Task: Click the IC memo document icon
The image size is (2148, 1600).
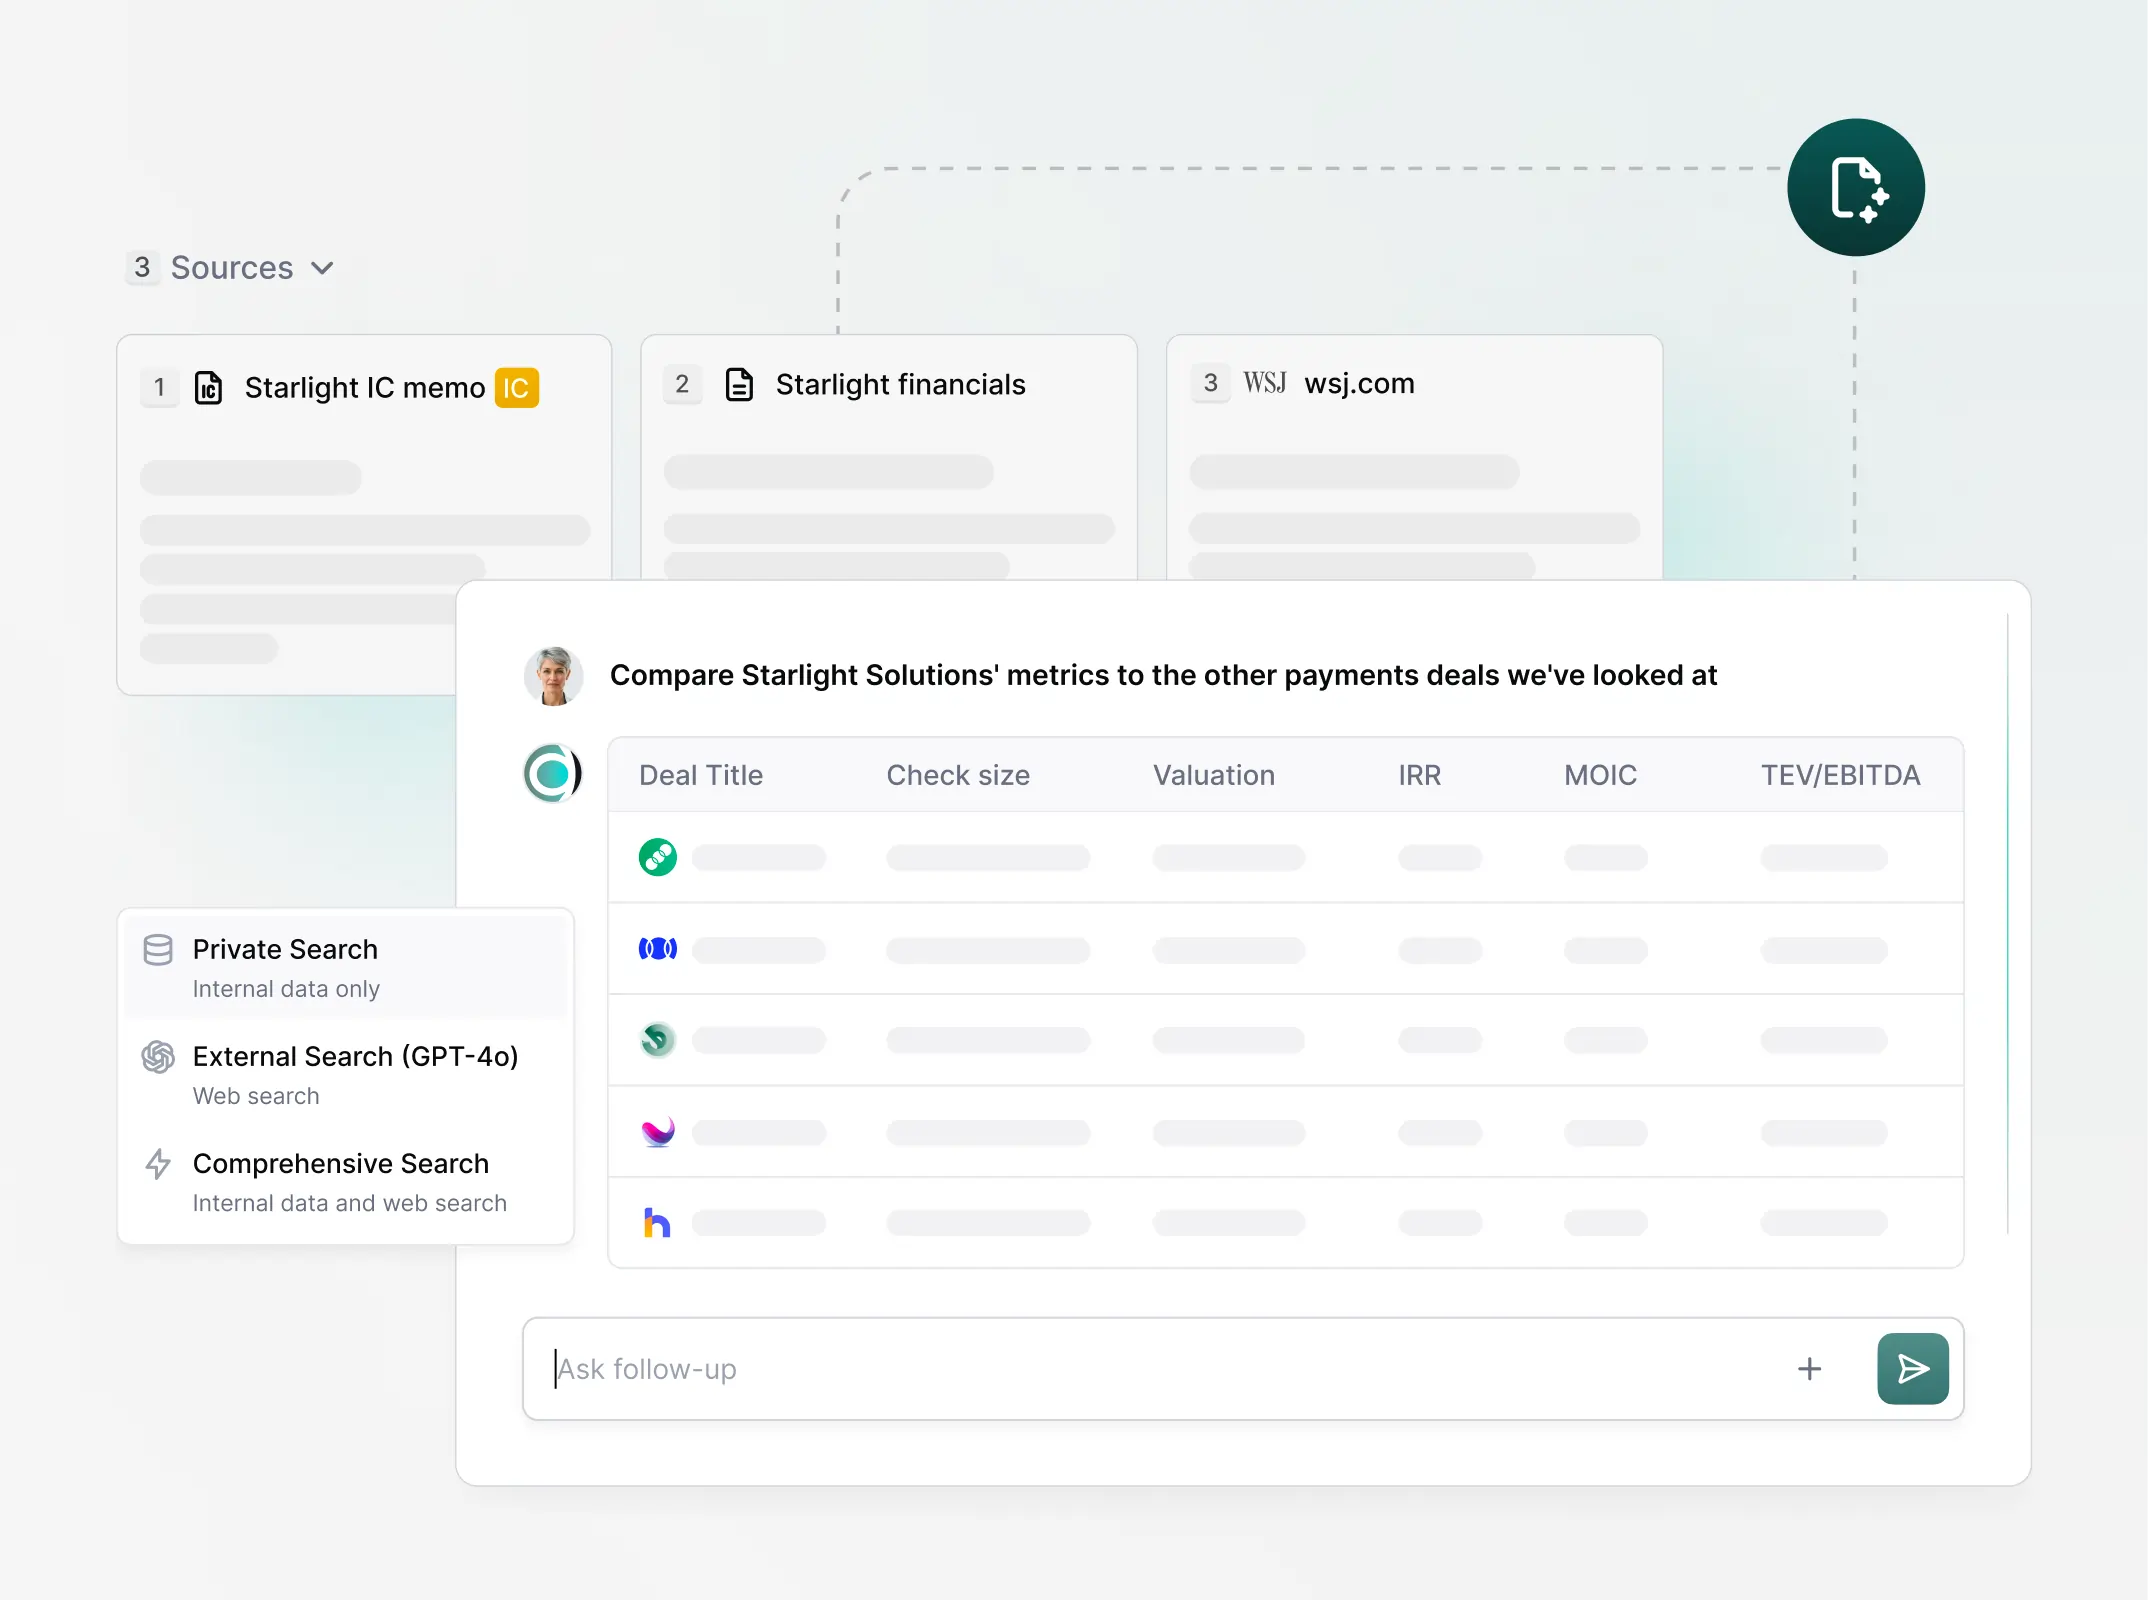Action: coord(208,388)
